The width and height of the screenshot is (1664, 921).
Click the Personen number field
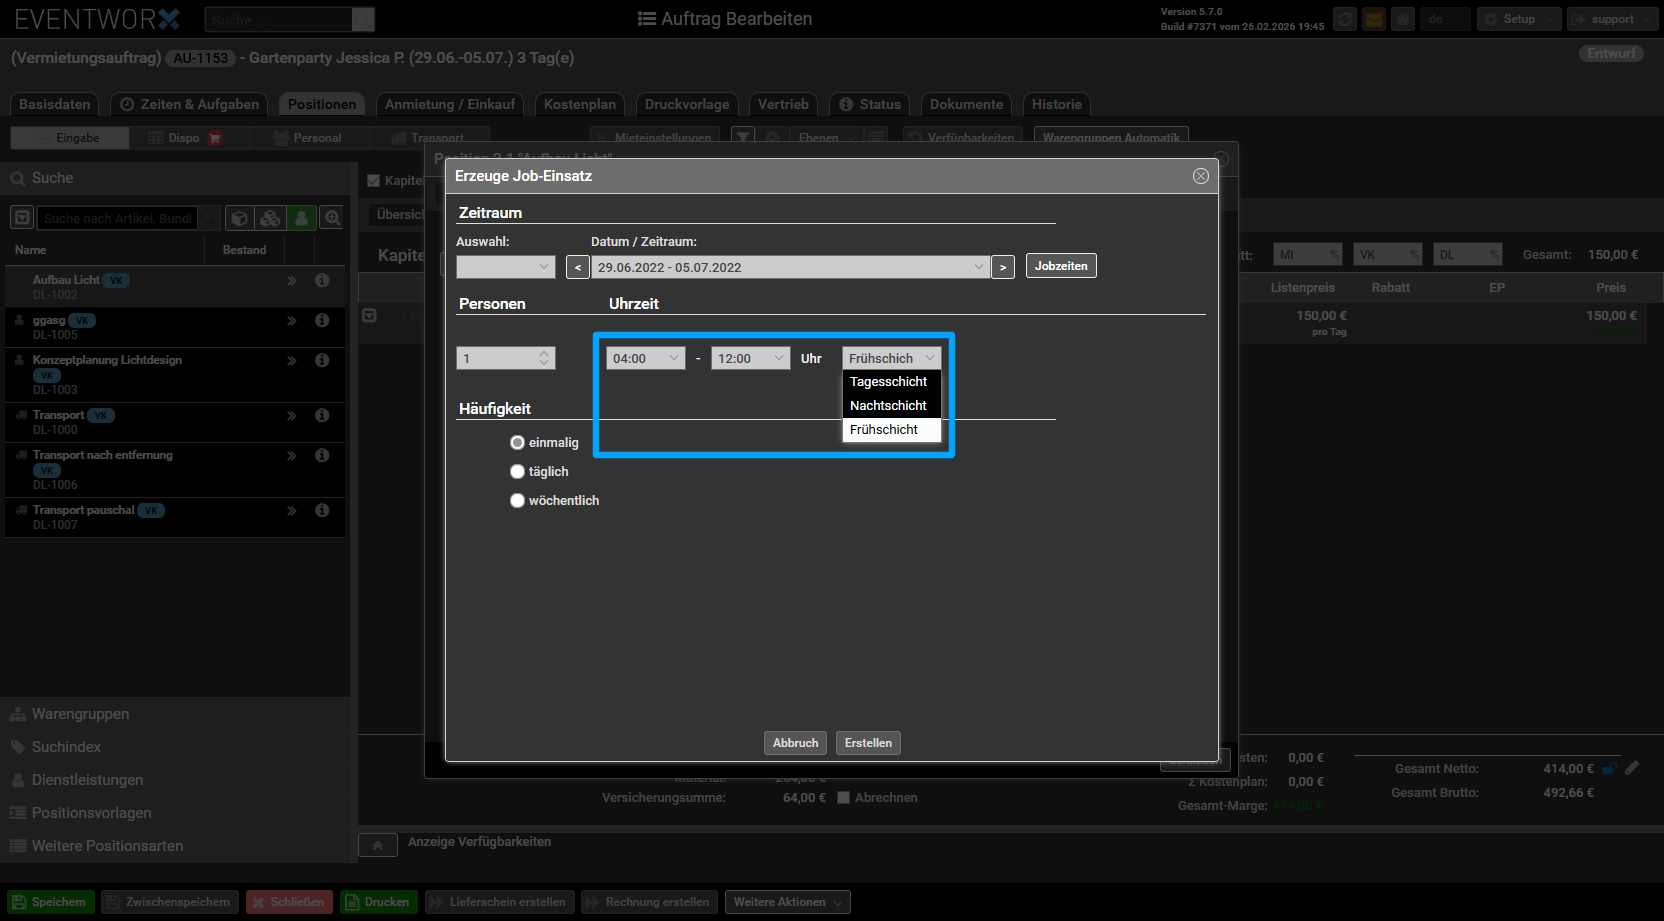tap(497, 358)
